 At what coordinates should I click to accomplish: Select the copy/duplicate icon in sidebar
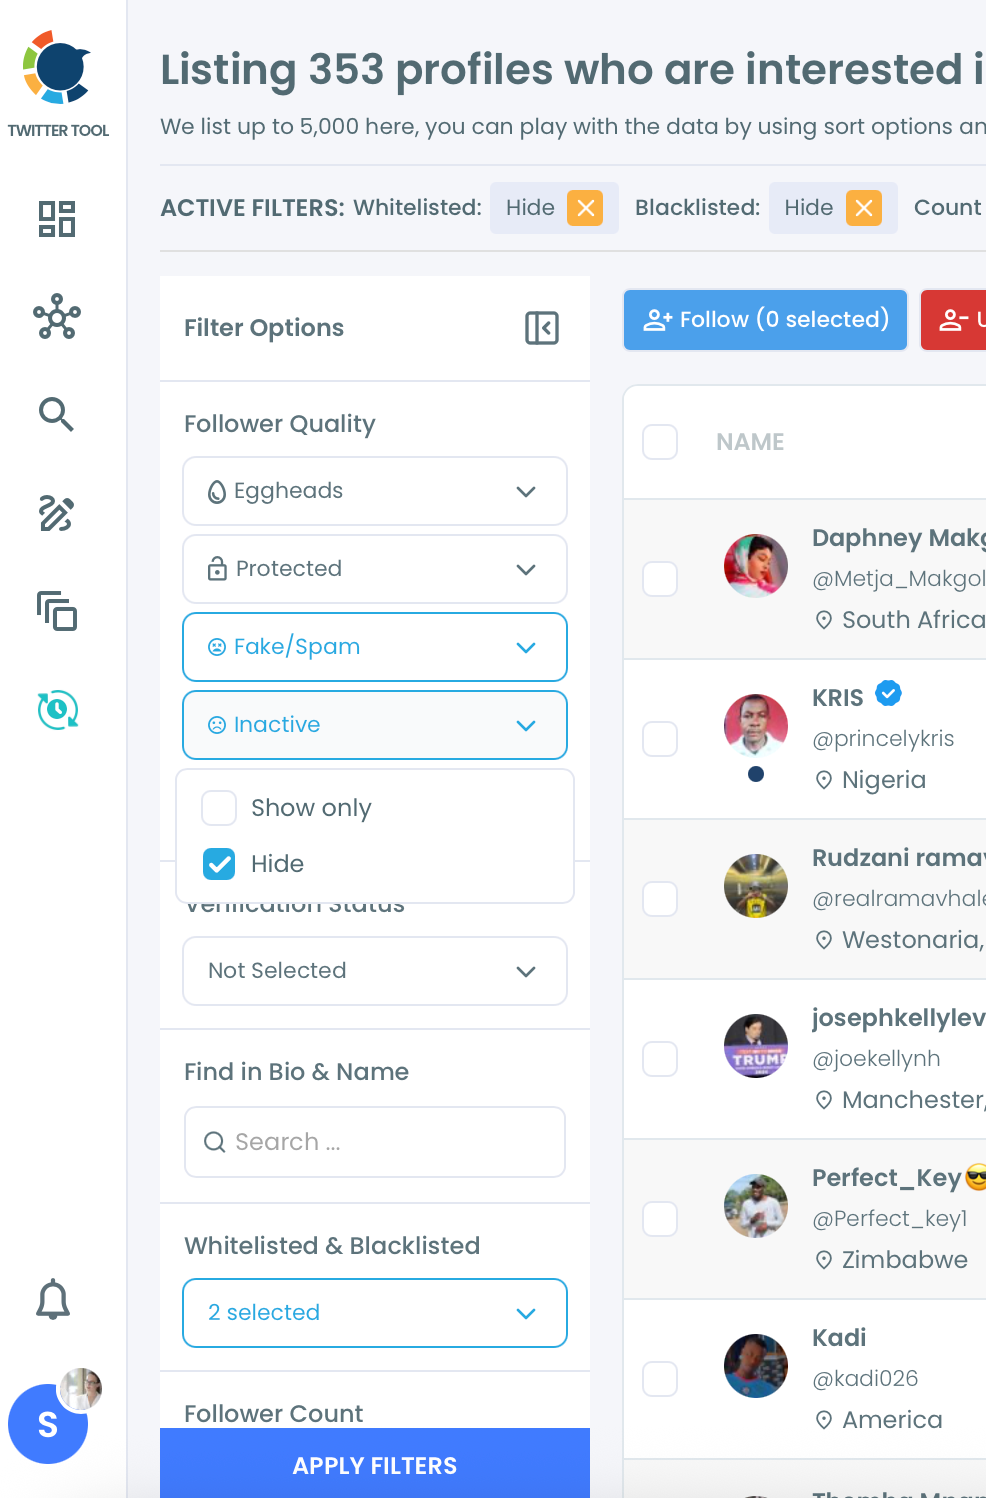pos(57,613)
